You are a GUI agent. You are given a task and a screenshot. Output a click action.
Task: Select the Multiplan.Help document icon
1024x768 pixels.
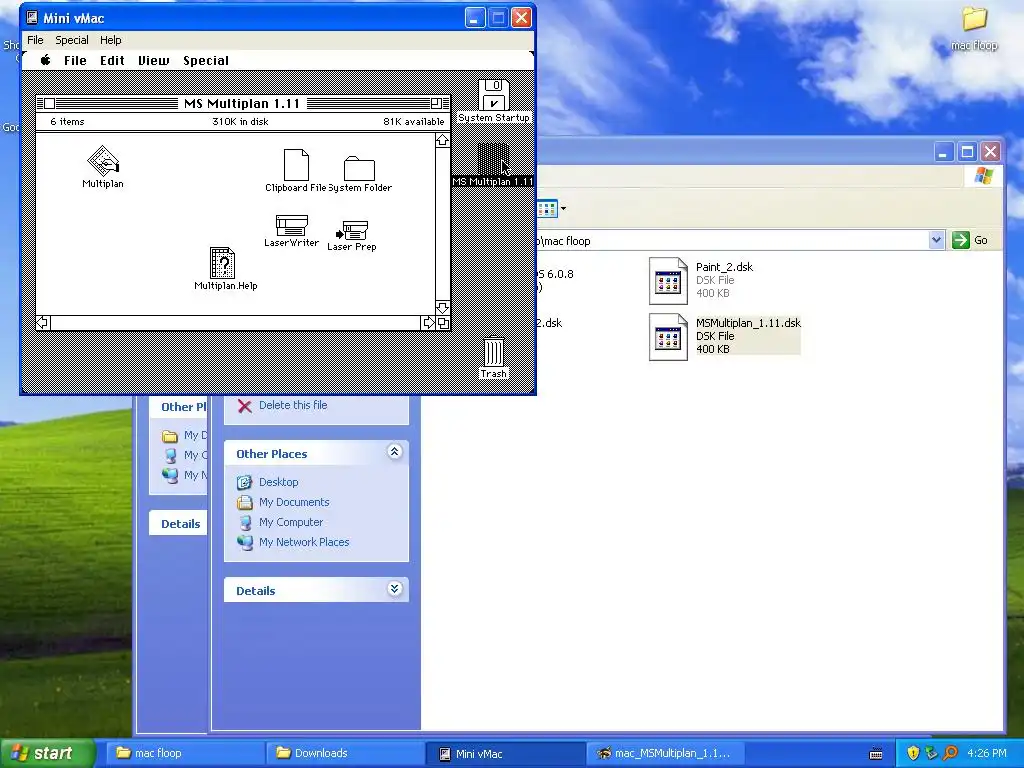tap(222, 263)
